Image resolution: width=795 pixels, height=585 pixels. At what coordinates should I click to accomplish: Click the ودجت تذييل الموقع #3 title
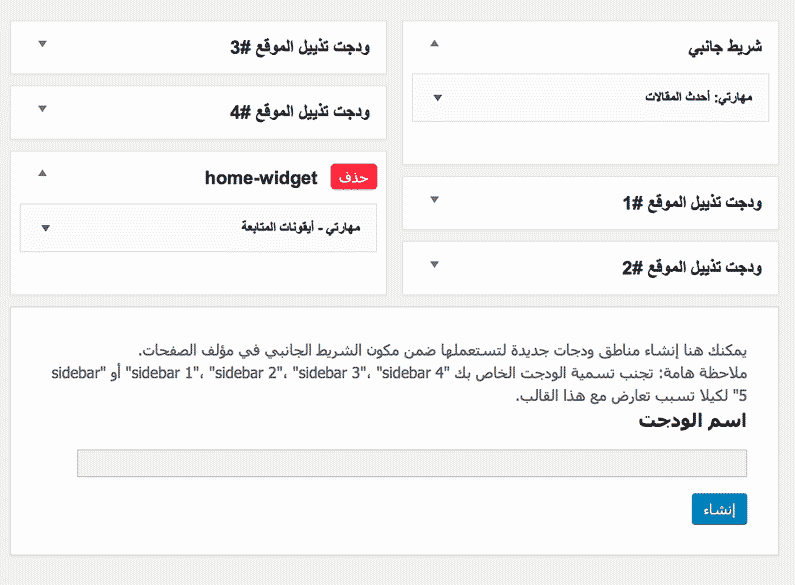click(299, 47)
